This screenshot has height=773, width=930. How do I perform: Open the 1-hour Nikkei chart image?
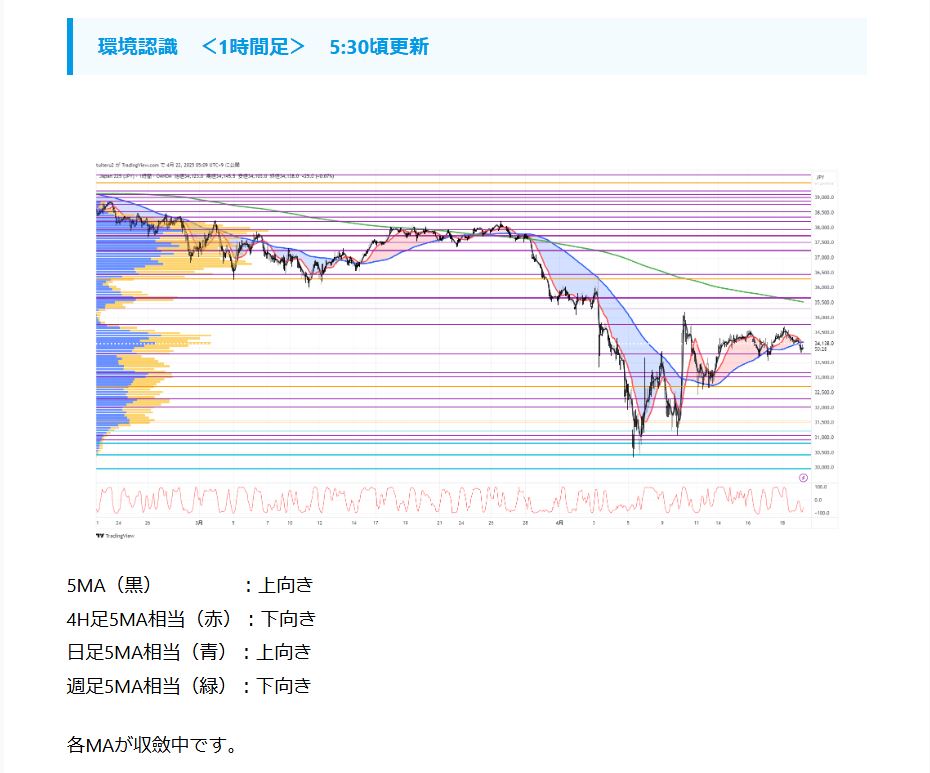[466, 350]
